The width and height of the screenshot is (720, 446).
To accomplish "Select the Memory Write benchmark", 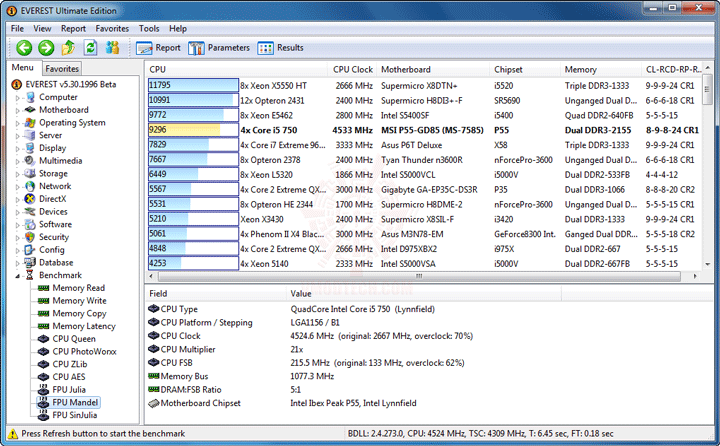I will (79, 301).
